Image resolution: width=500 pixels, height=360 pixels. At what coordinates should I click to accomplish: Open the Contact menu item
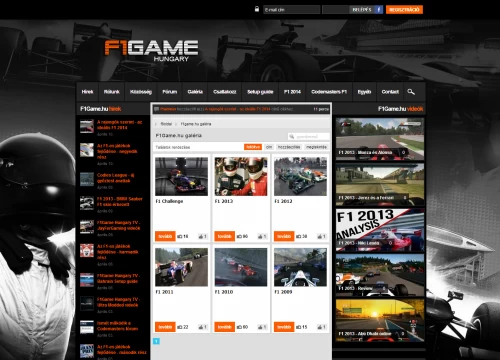pyautogui.click(x=390, y=92)
